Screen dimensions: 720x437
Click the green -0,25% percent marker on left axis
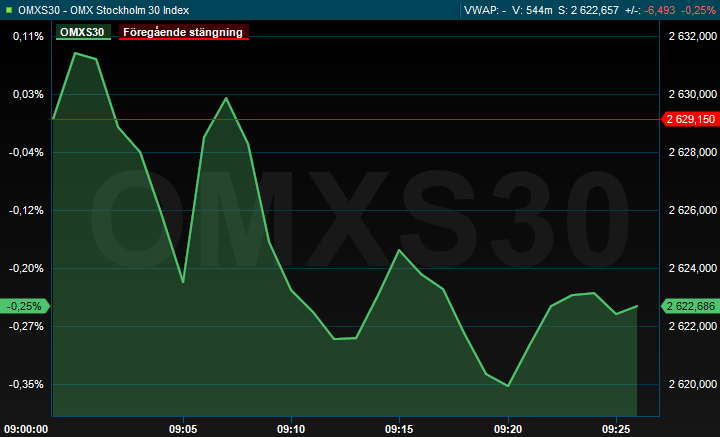24,306
